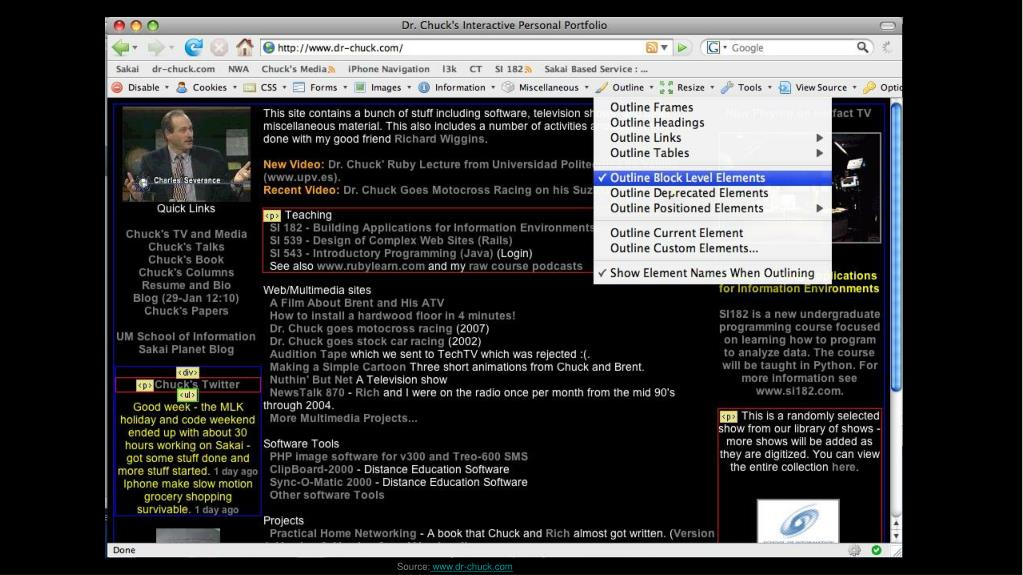
Task: Open the NWA bookmark
Action: [x=238, y=69]
